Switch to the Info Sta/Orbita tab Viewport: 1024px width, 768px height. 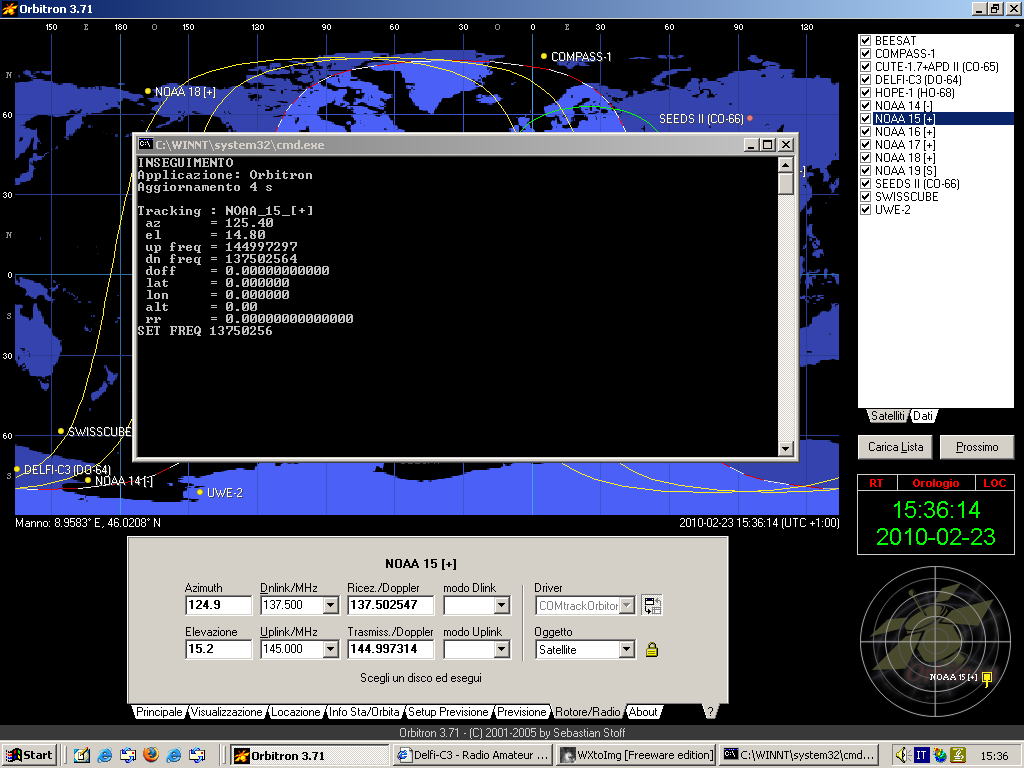coord(364,712)
